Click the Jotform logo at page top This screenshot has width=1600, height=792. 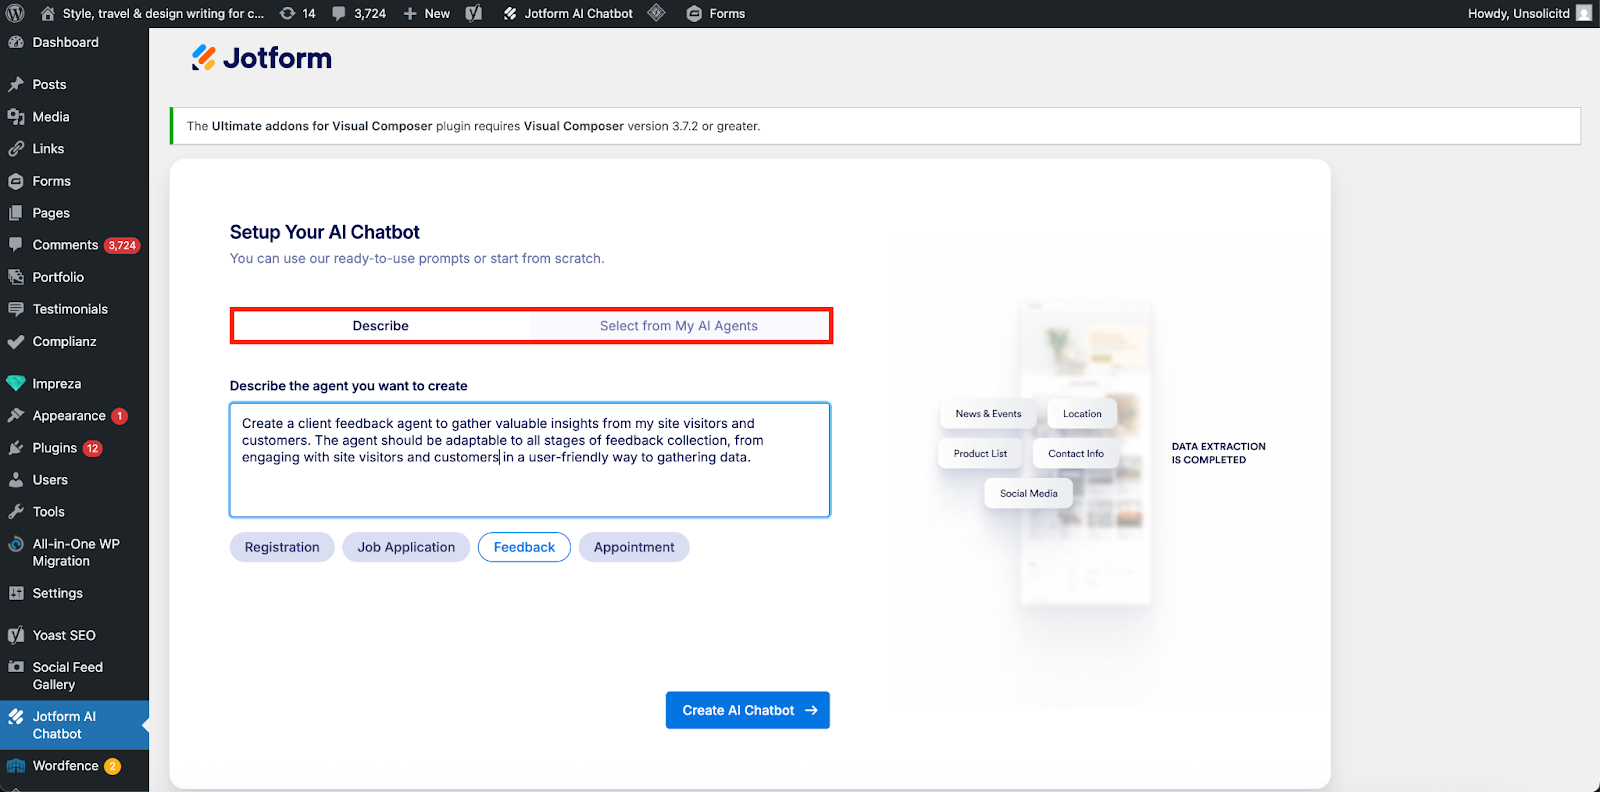(x=262, y=58)
